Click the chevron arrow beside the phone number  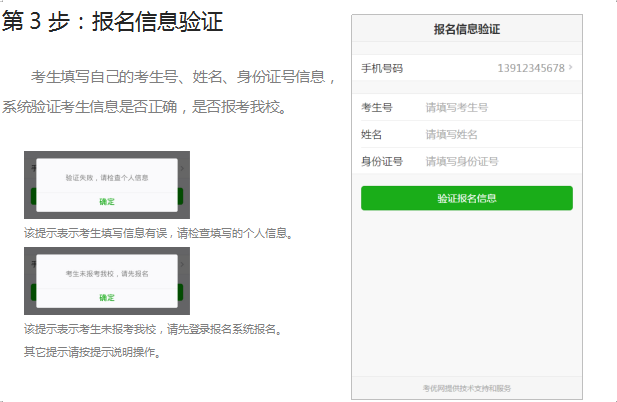pyautogui.click(x=571, y=68)
